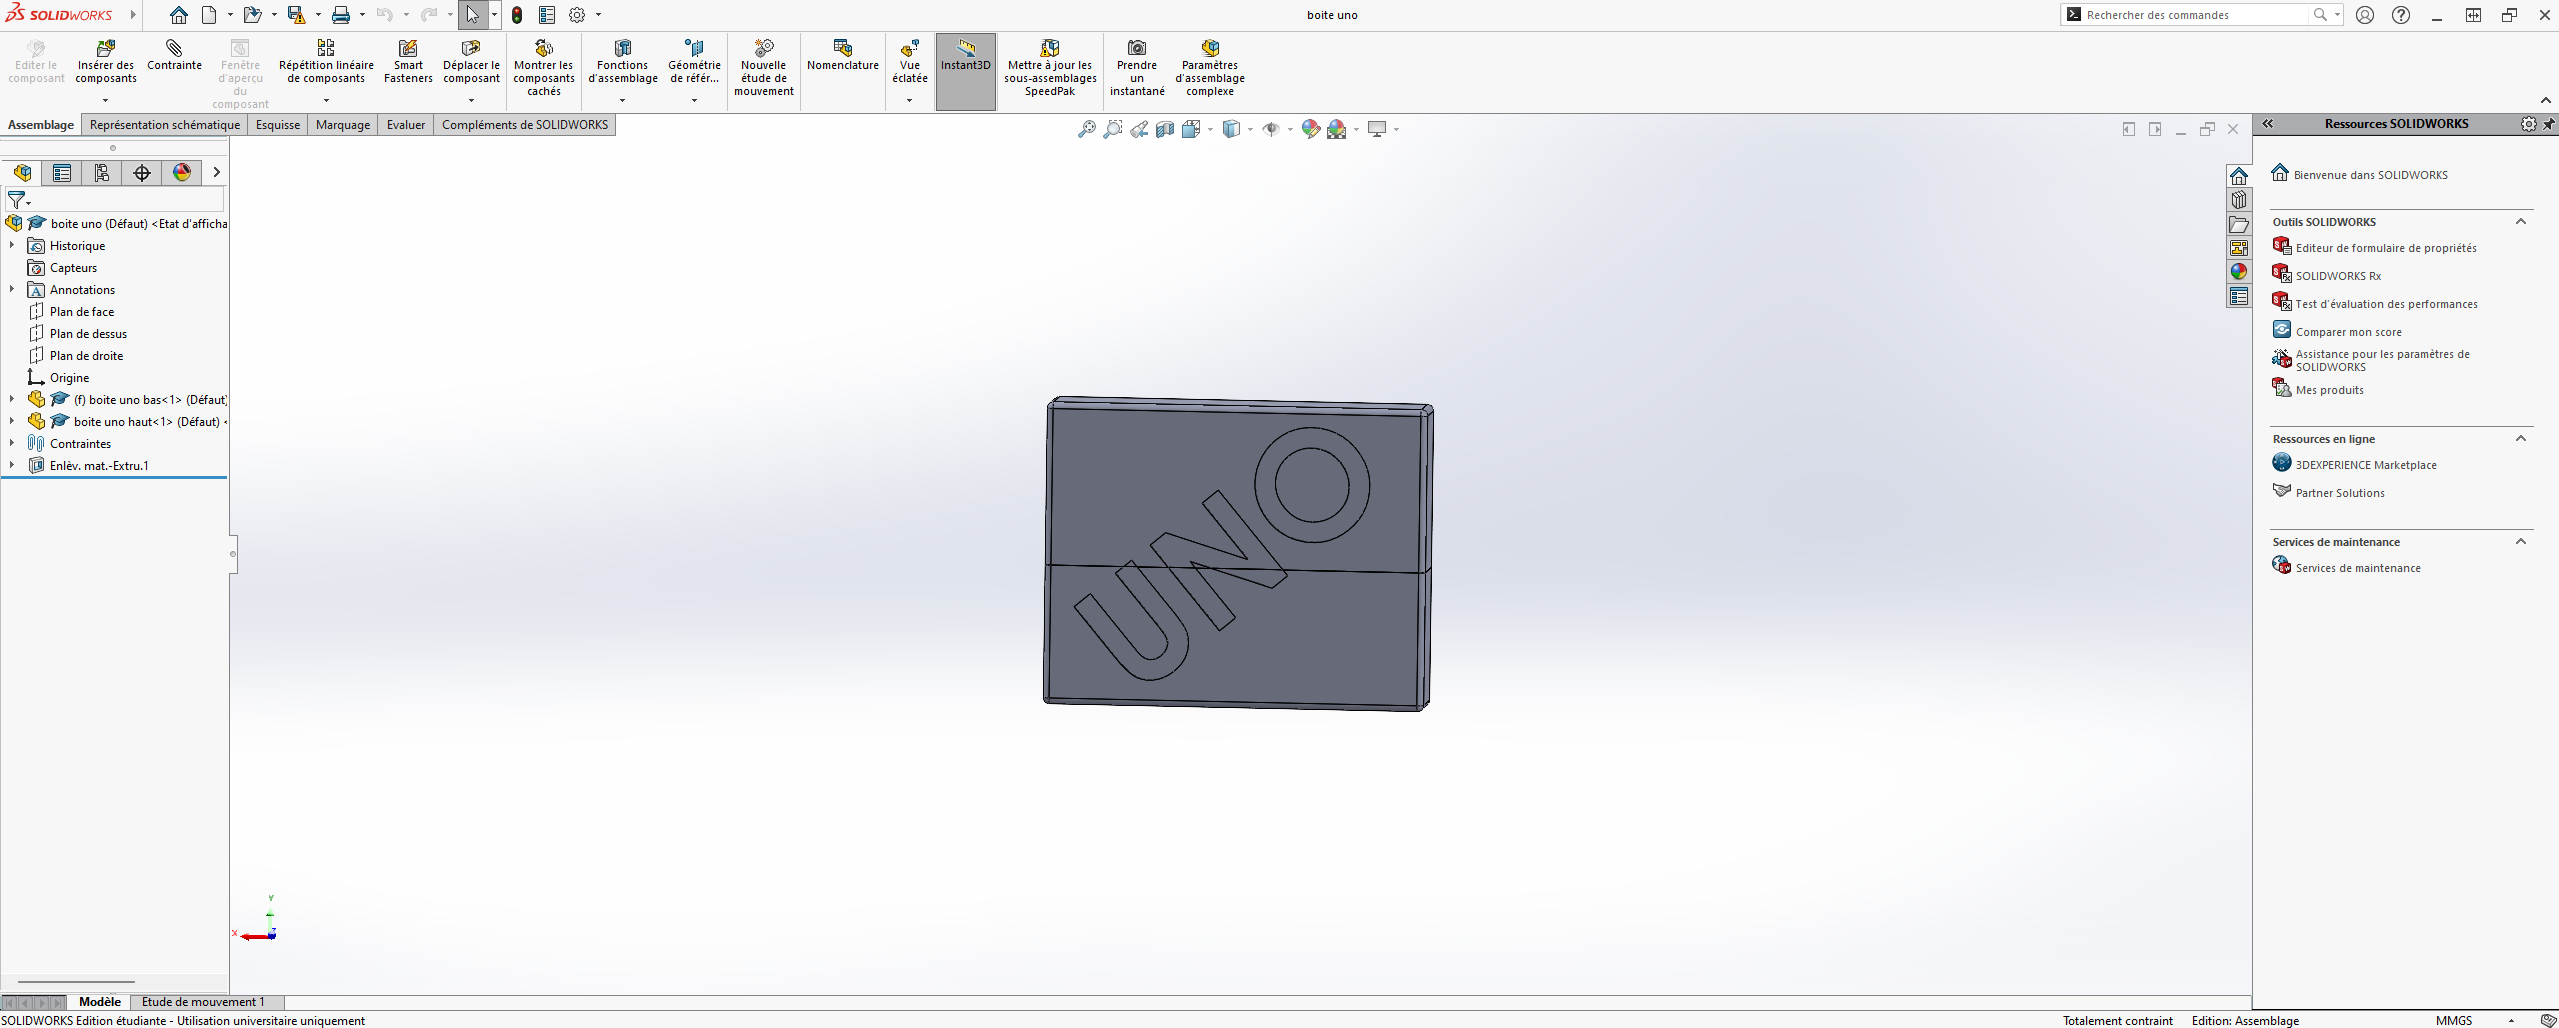Expand the Annotations tree node
2559x1028 pixels.
(x=12, y=289)
